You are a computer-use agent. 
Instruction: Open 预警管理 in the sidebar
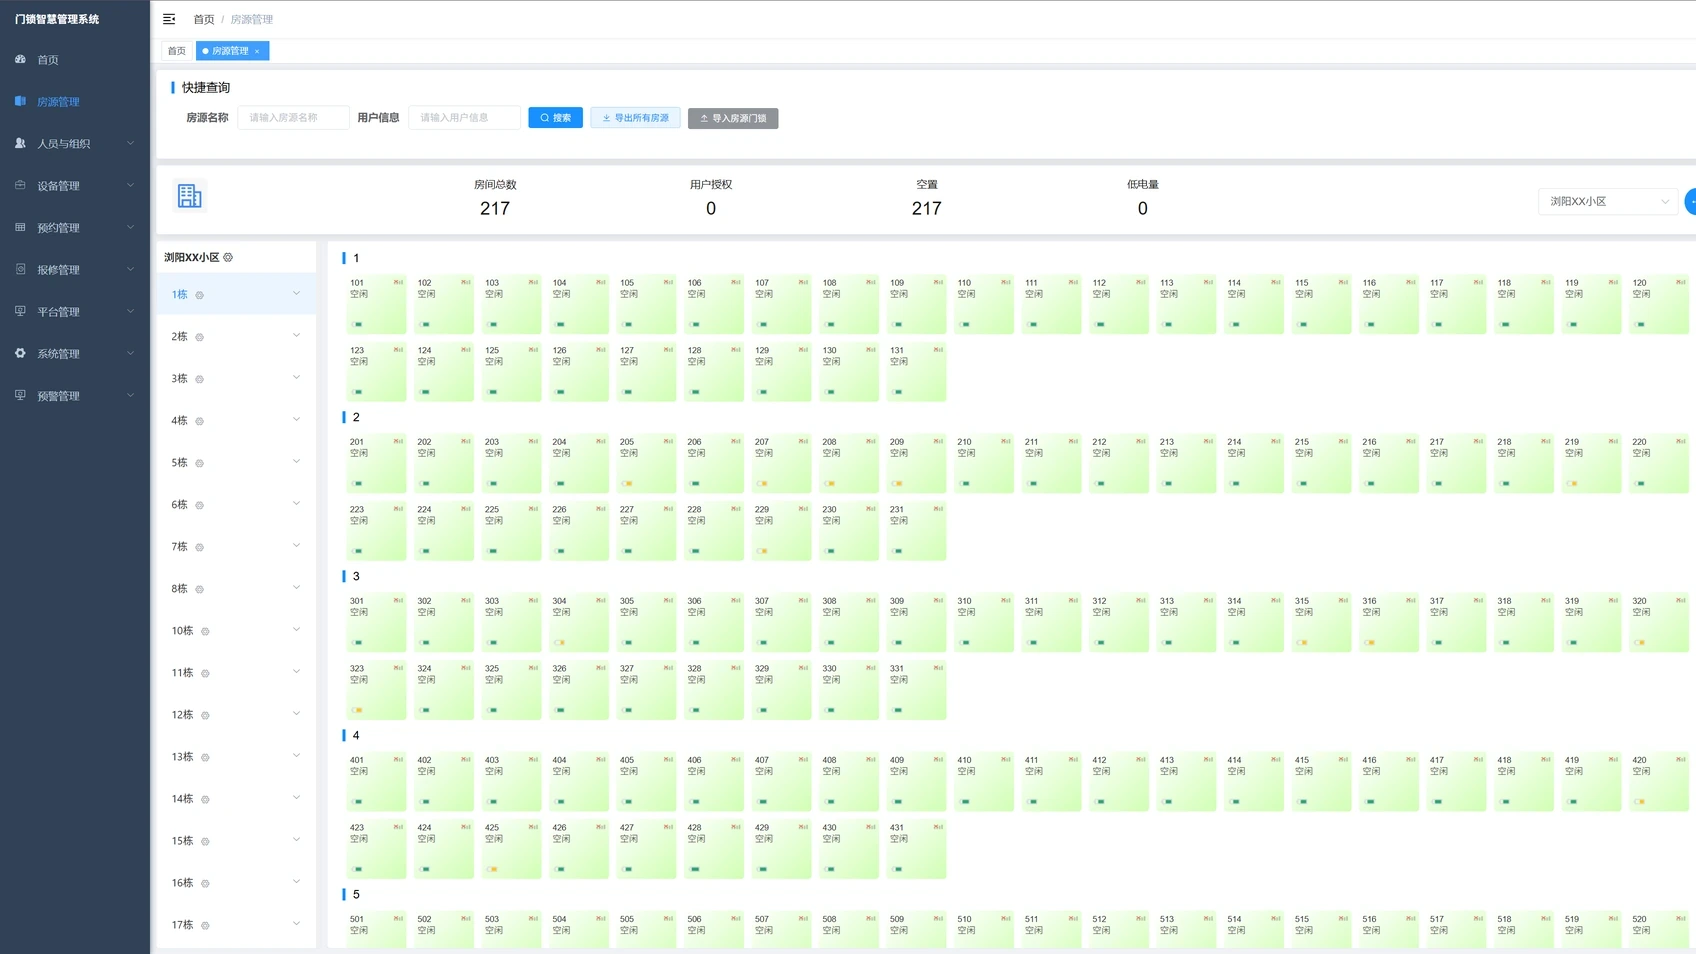click(75, 395)
